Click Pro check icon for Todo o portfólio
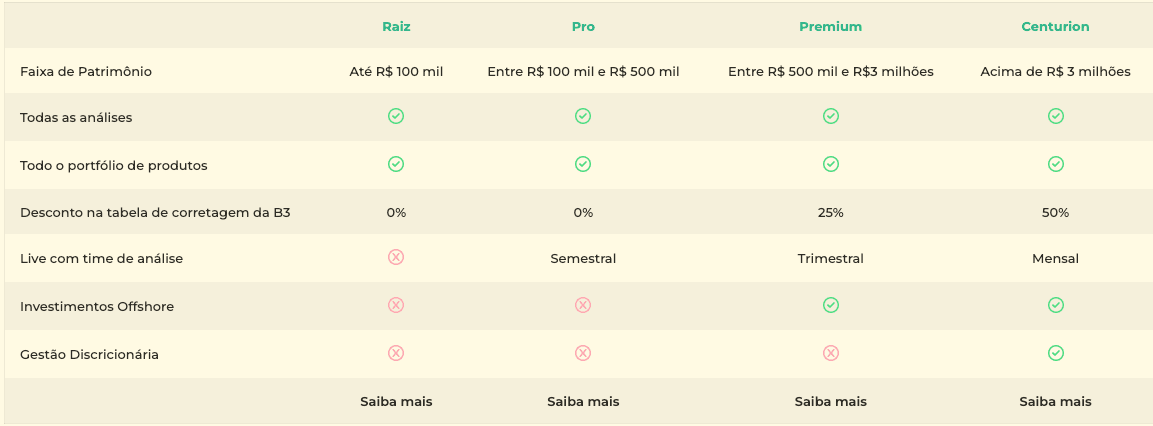Viewport: 1153px width, 426px height. pyautogui.click(x=583, y=164)
